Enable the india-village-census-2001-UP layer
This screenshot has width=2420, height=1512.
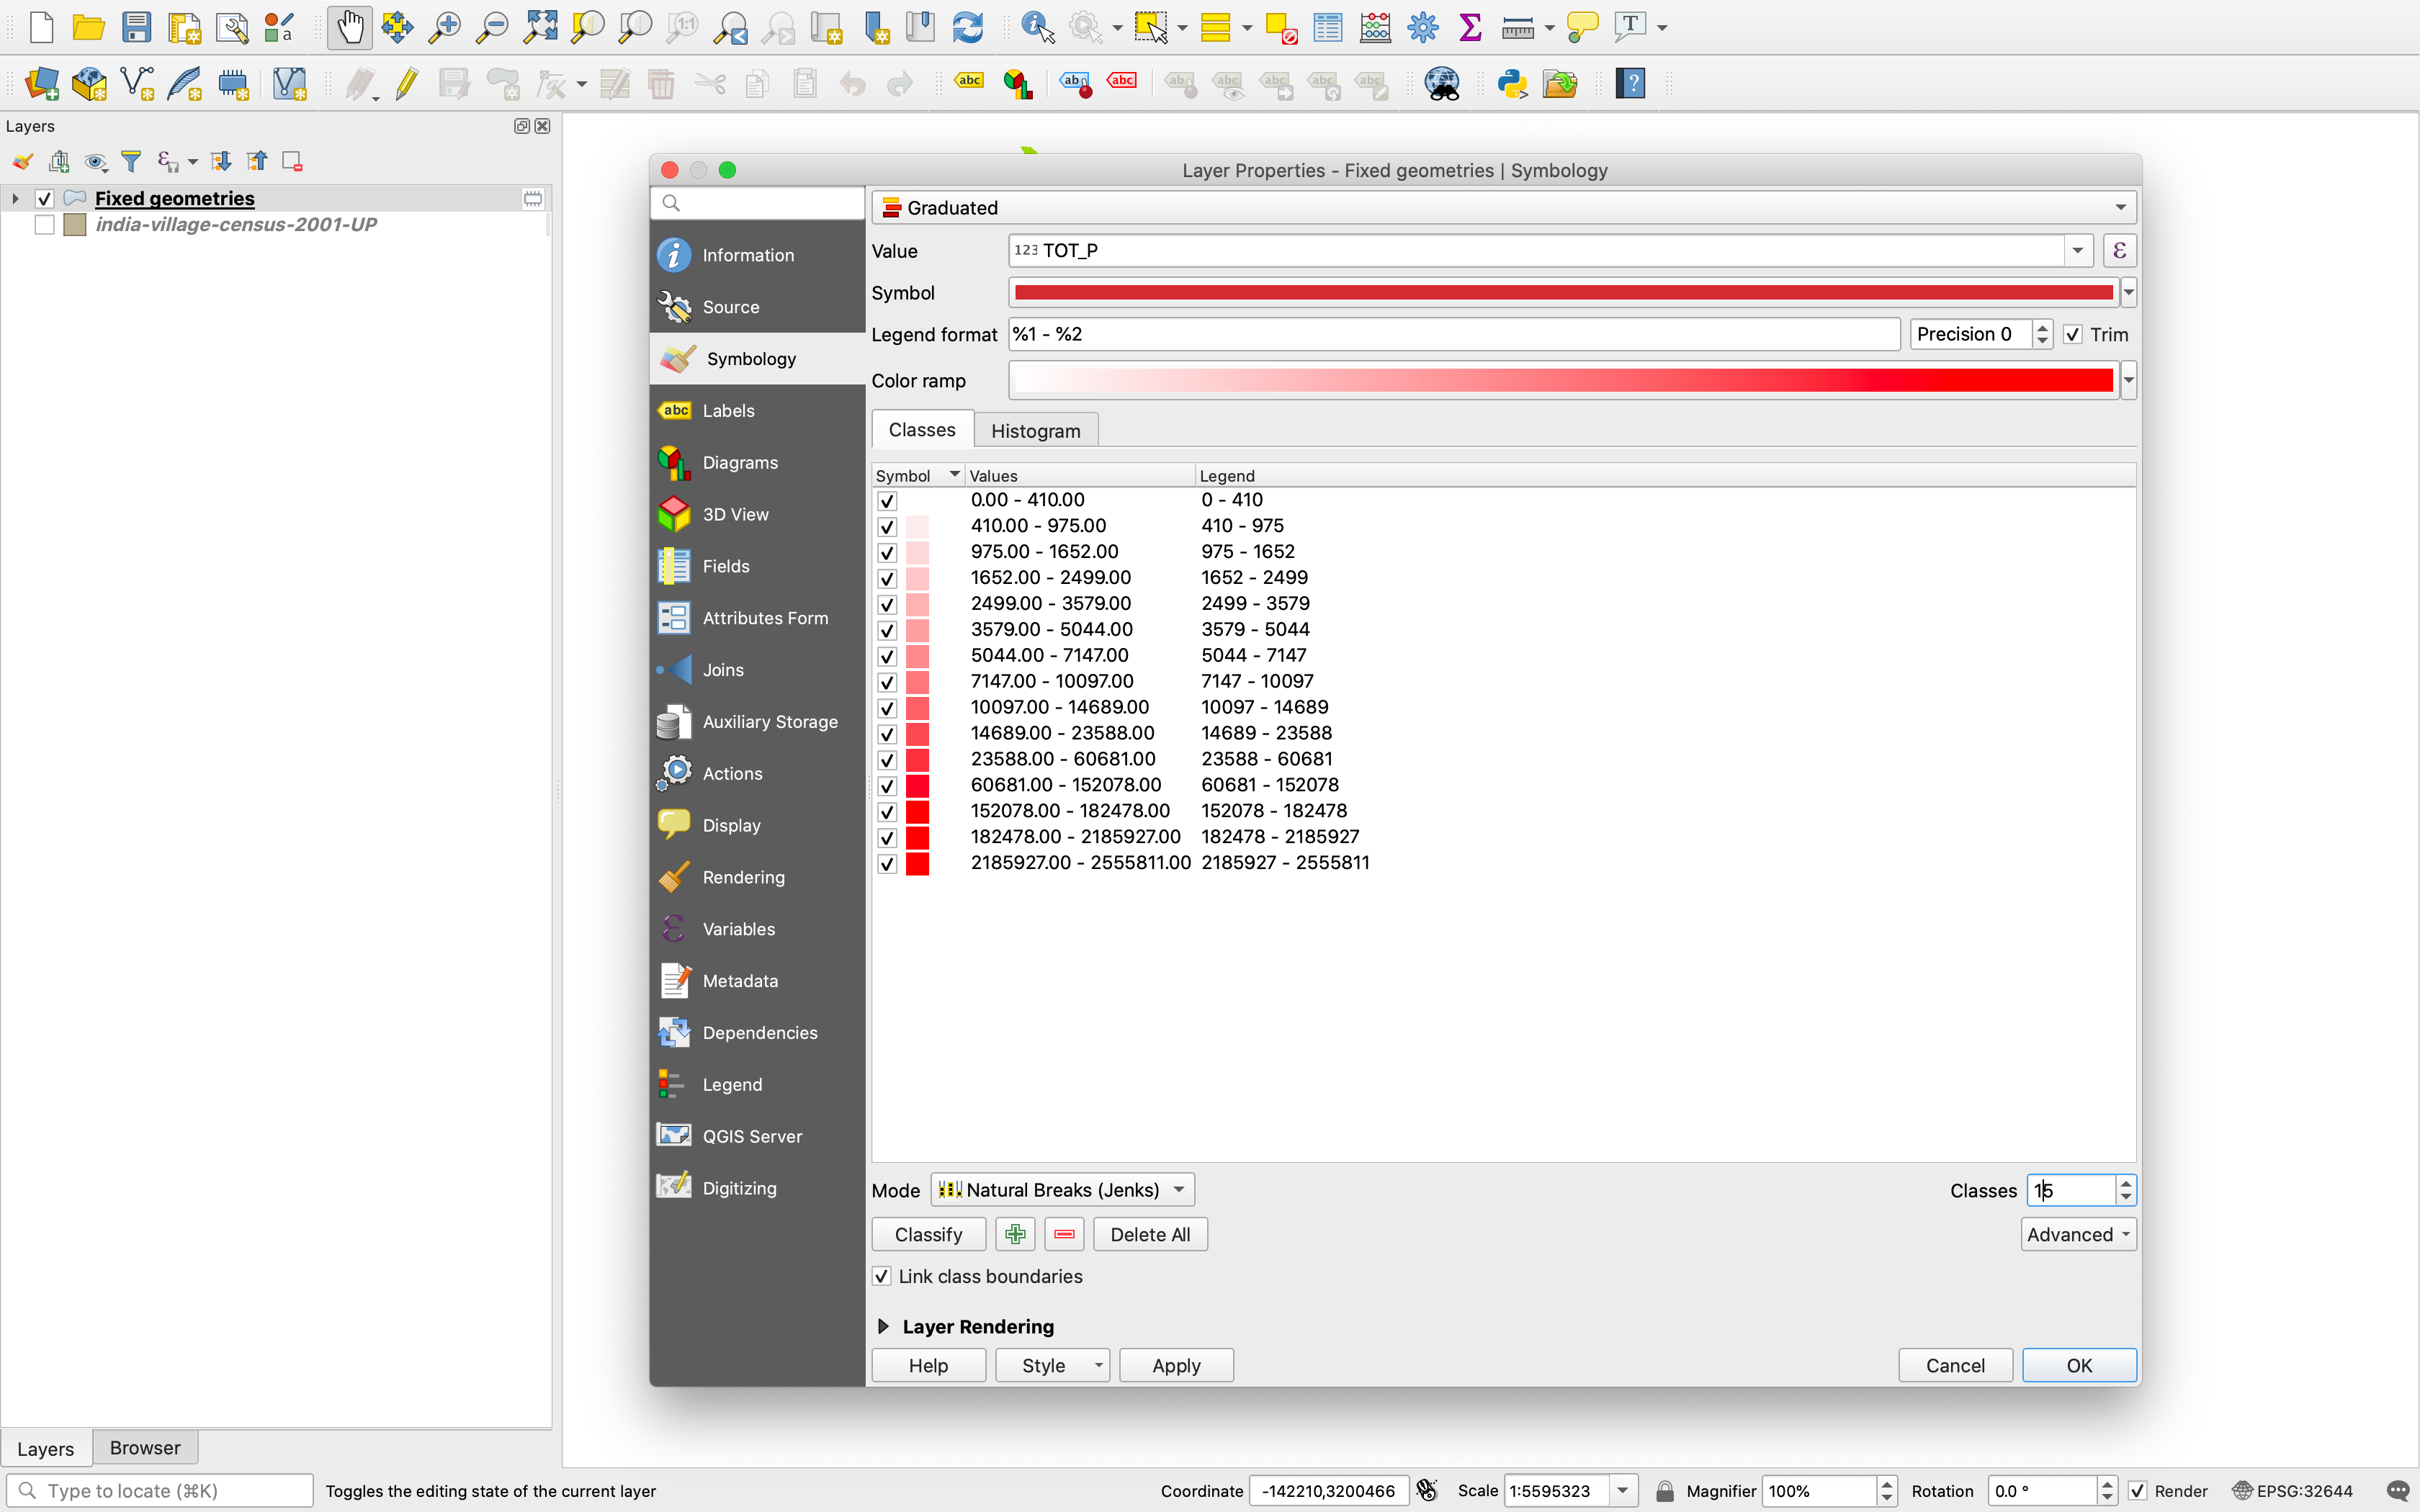(44, 225)
